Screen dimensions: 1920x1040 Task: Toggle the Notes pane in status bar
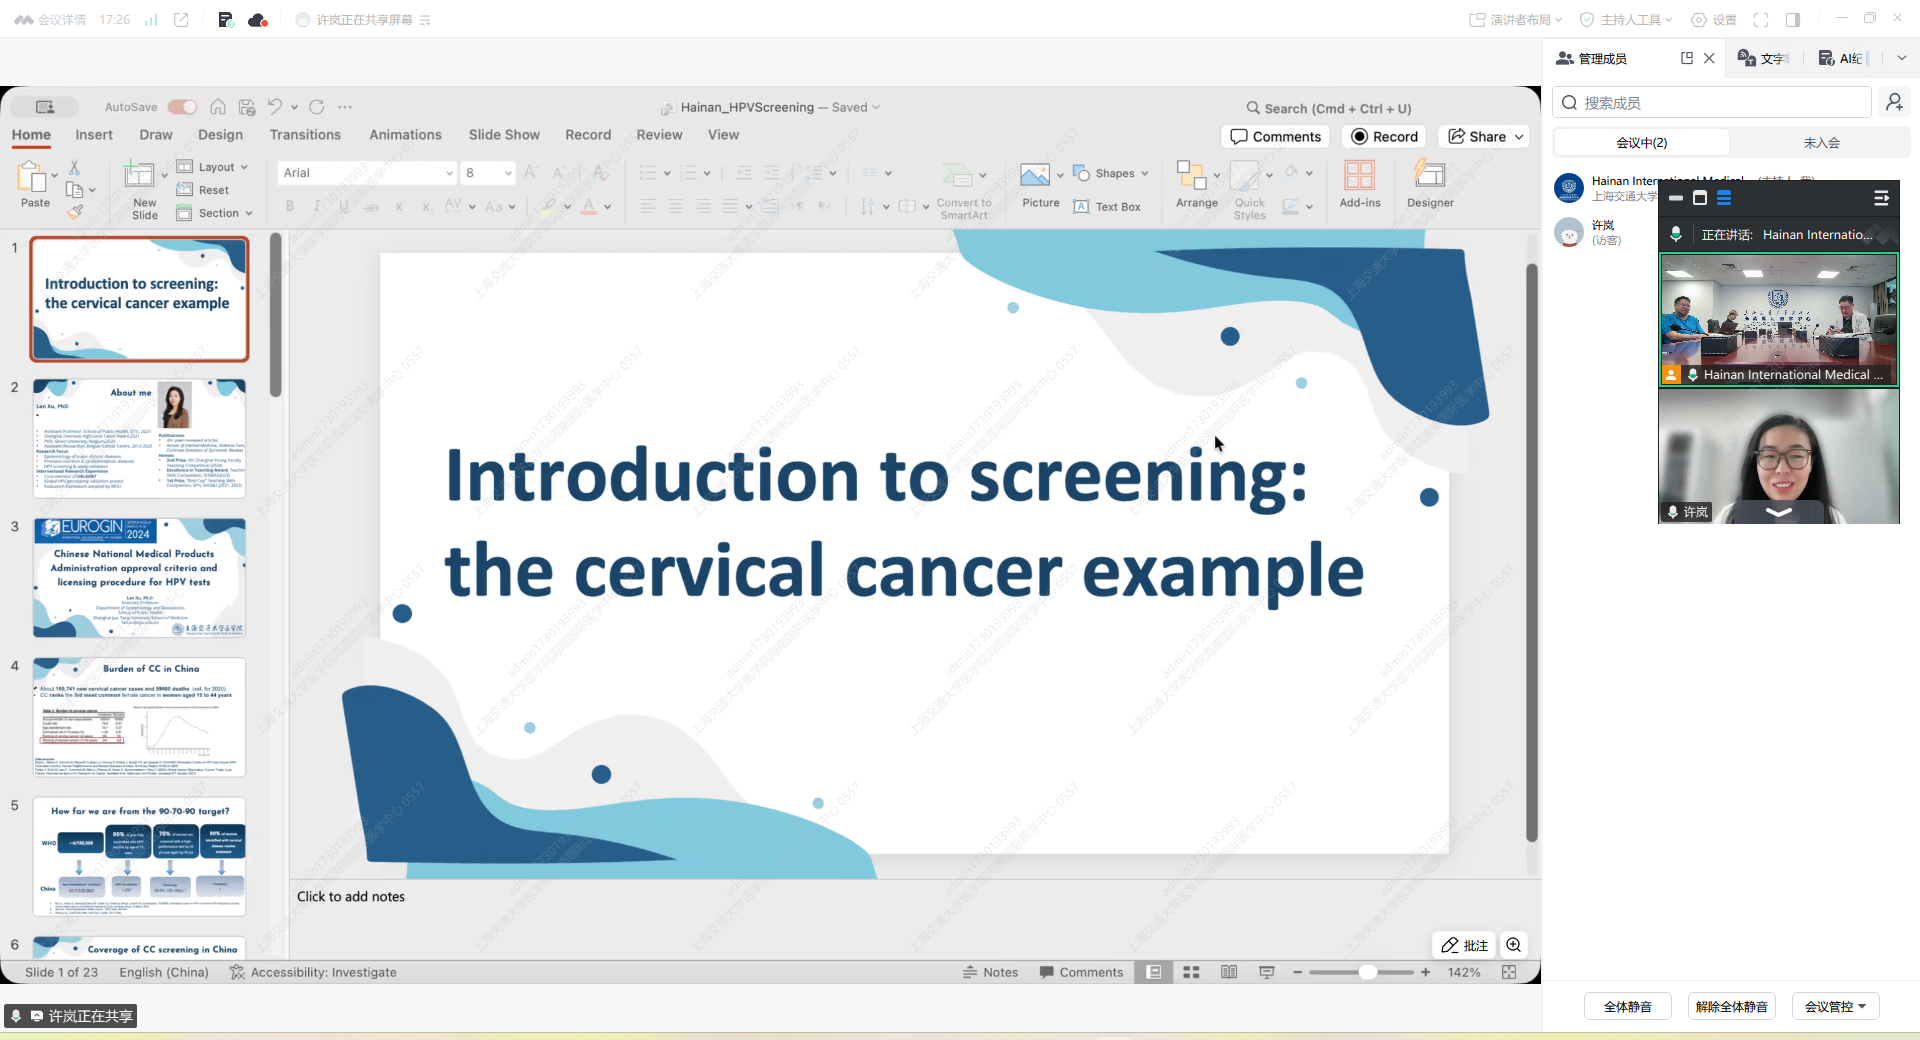tap(990, 972)
